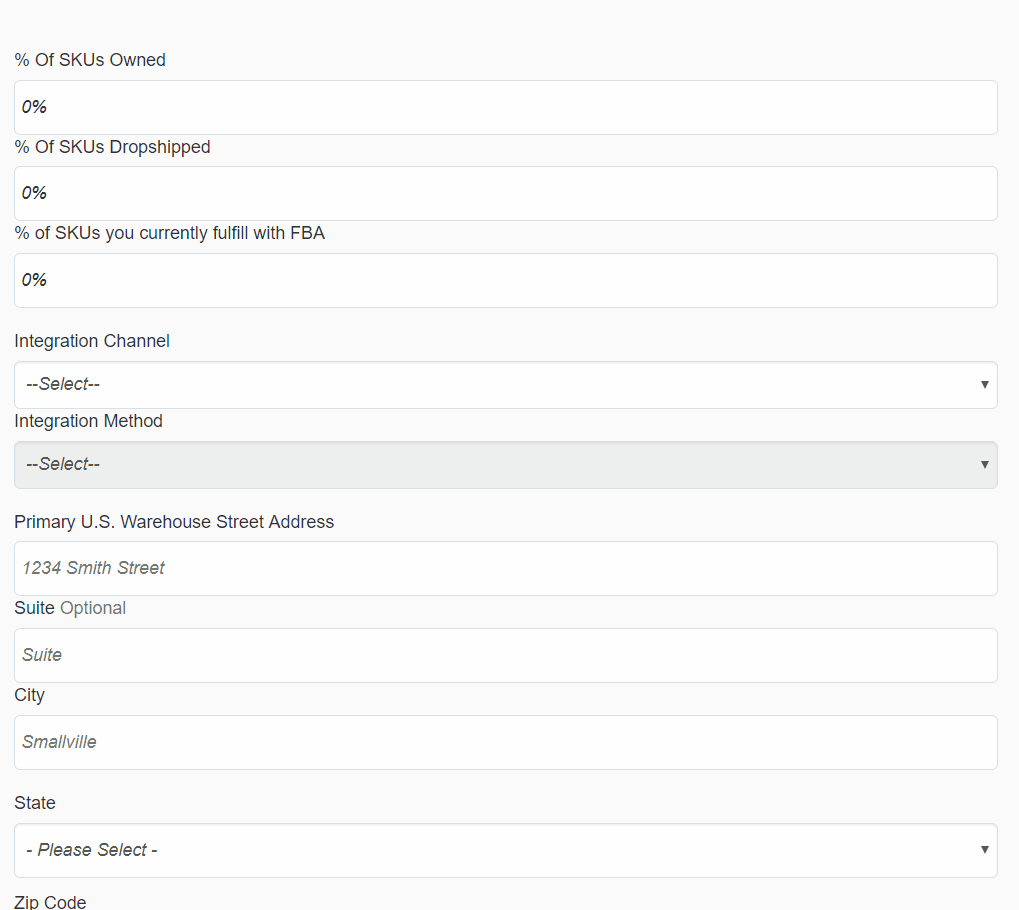The width and height of the screenshot is (1019, 910).
Task: Click the Suite optional input field
Action: click(x=506, y=655)
